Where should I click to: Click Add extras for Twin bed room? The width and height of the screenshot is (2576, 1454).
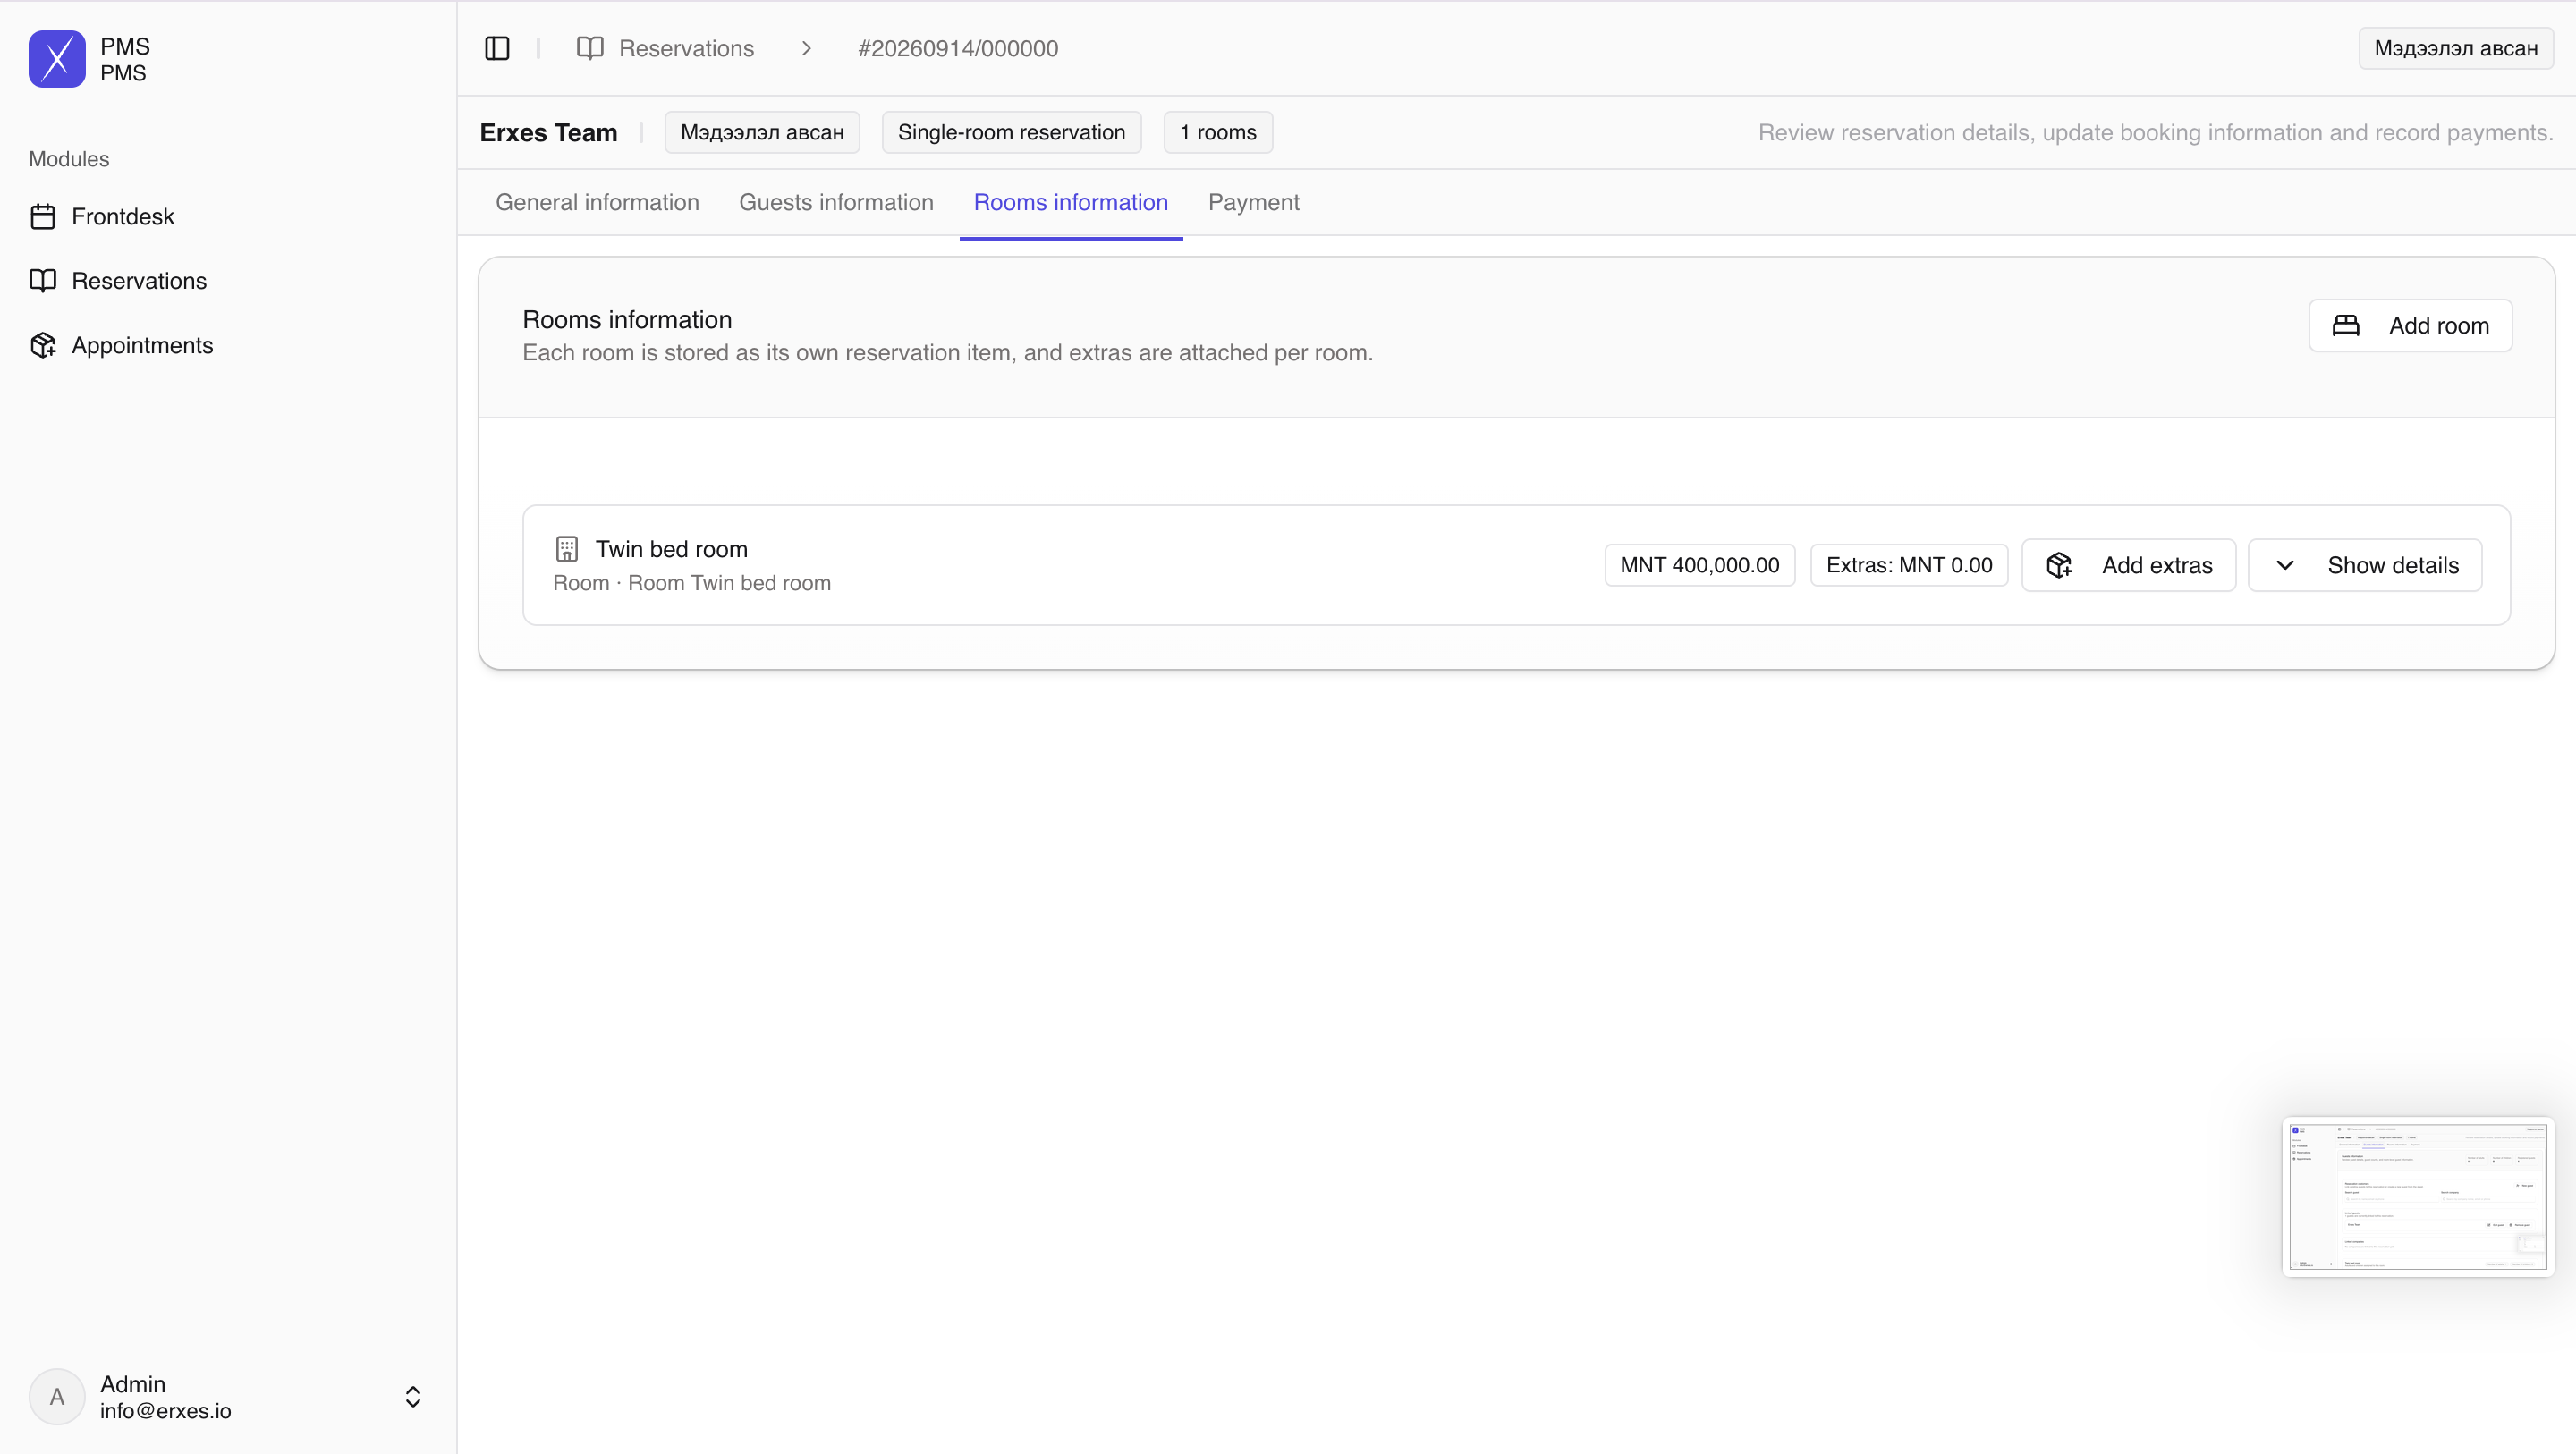click(2128, 565)
